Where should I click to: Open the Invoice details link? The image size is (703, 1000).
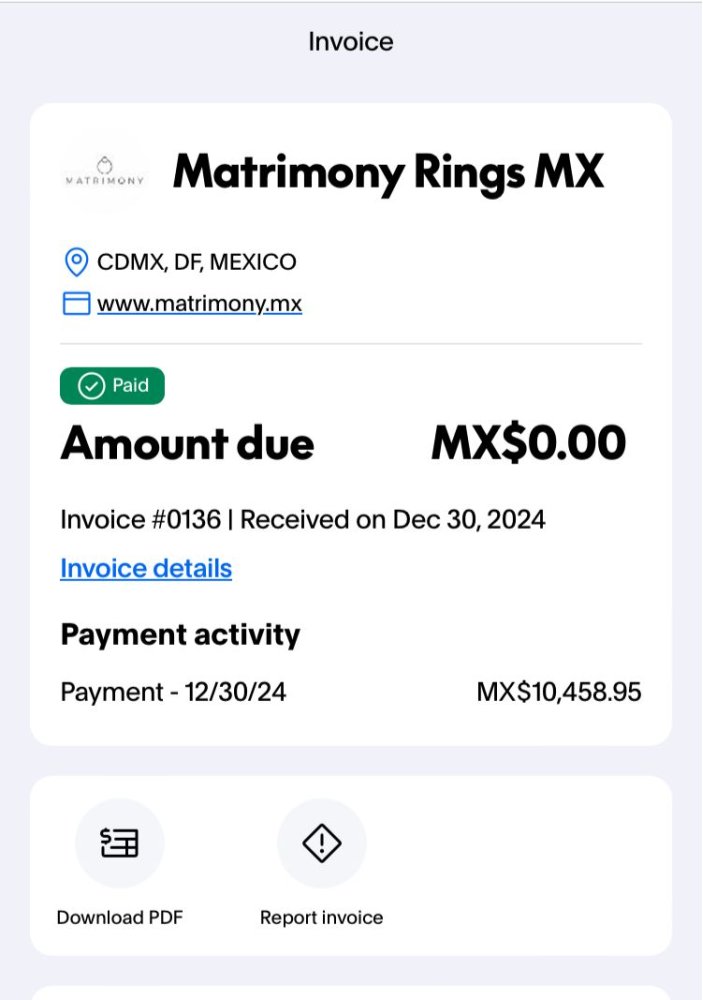[146, 568]
